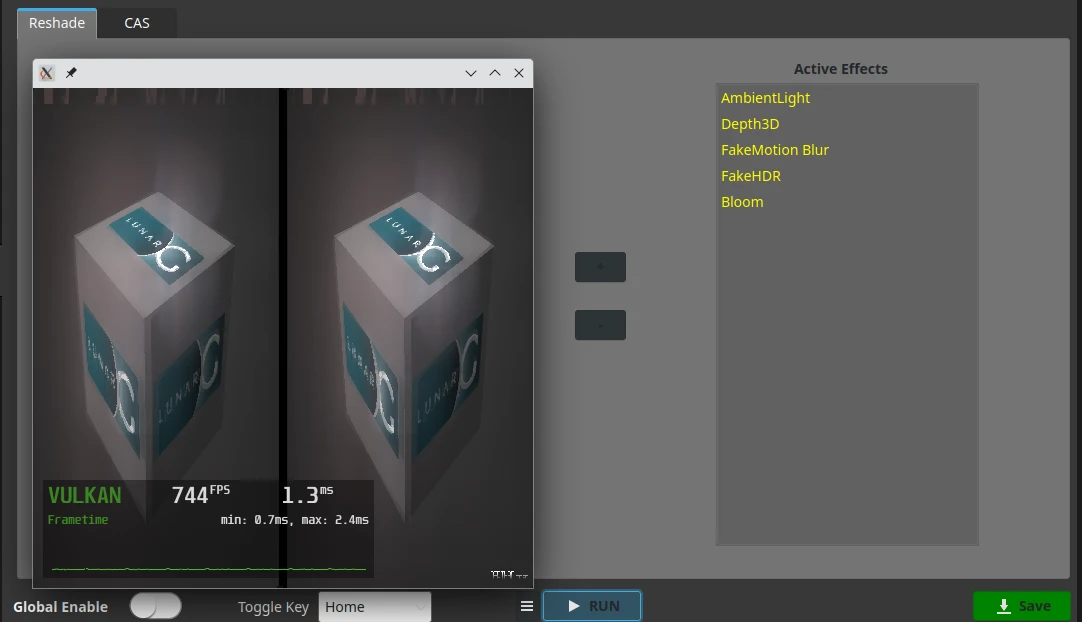Pick Bloom from the Active Effects list
The width and height of the screenshot is (1082, 622).
tap(742, 202)
